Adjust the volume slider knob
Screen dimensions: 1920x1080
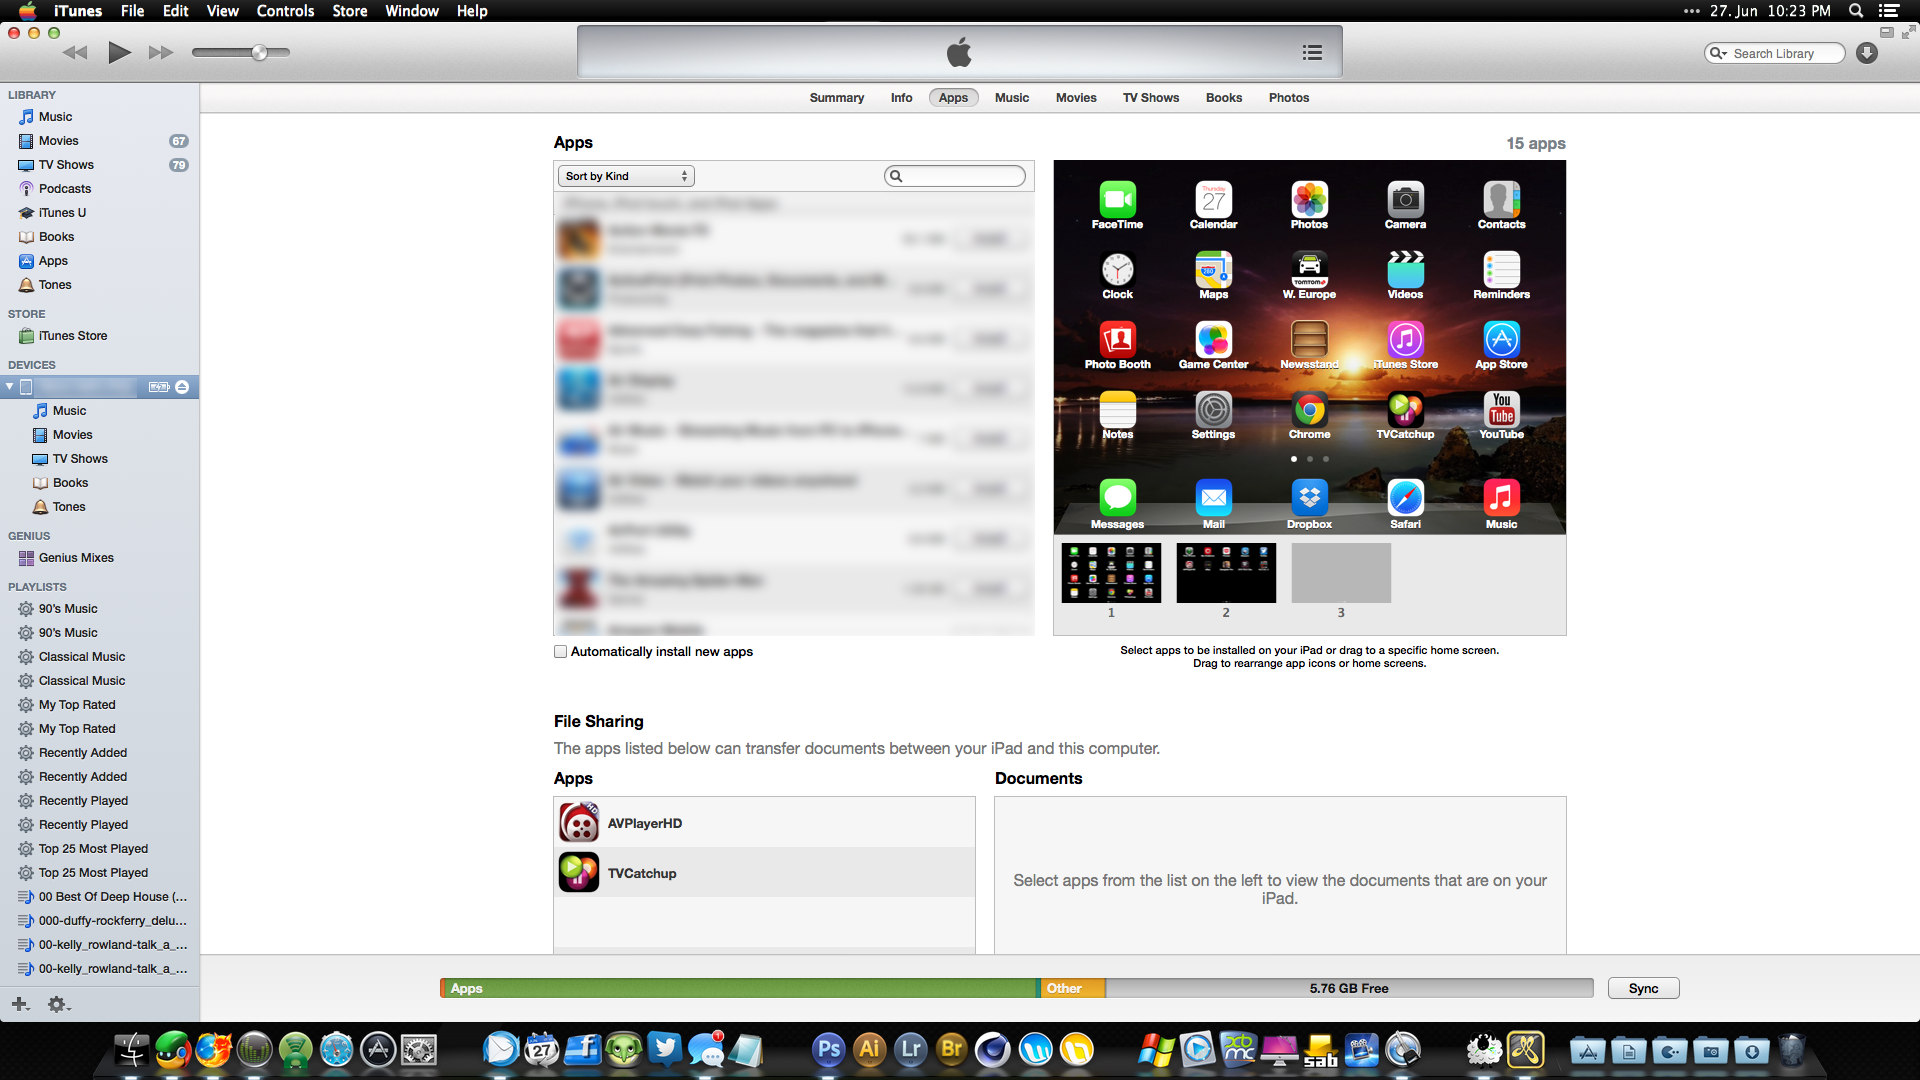(259, 52)
